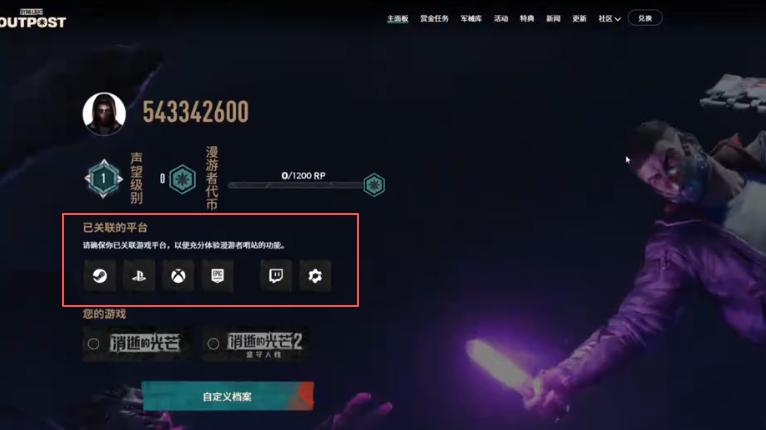Click the wanderer token hexagon icon
The height and width of the screenshot is (430, 766).
[182, 179]
